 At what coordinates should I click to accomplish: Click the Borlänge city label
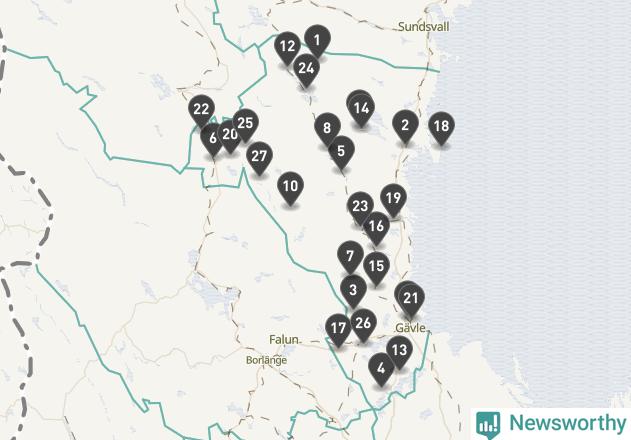(266, 360)
